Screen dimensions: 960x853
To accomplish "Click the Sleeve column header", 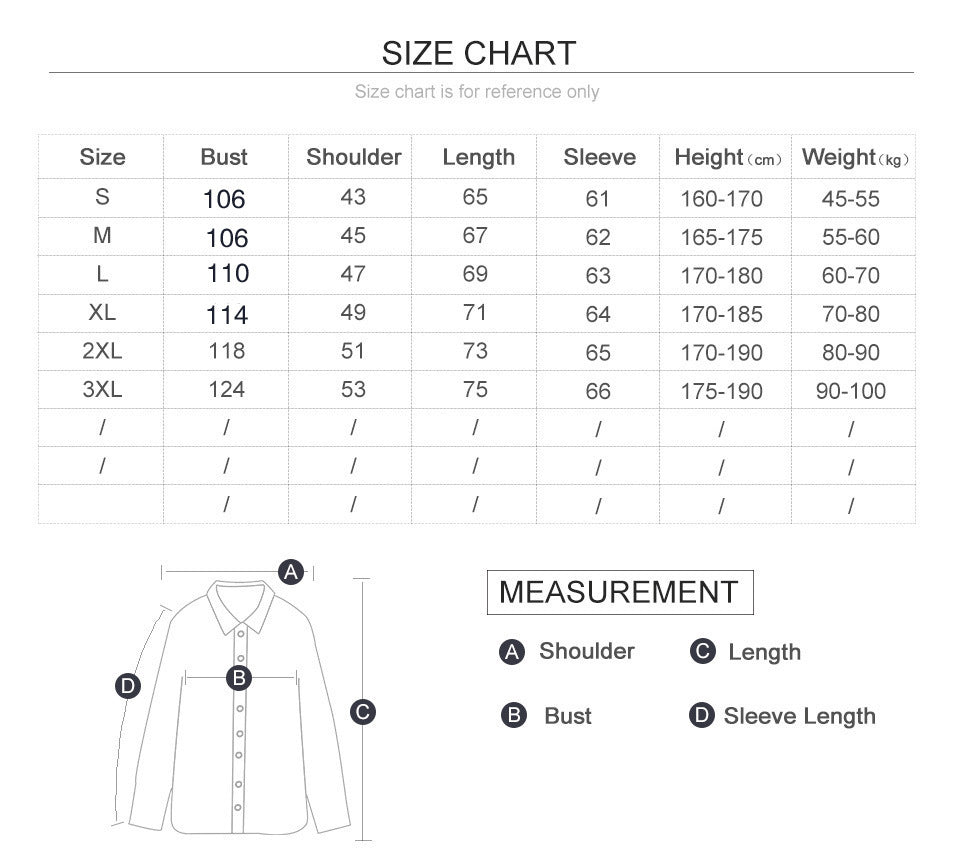I will (x=599, y=157).
